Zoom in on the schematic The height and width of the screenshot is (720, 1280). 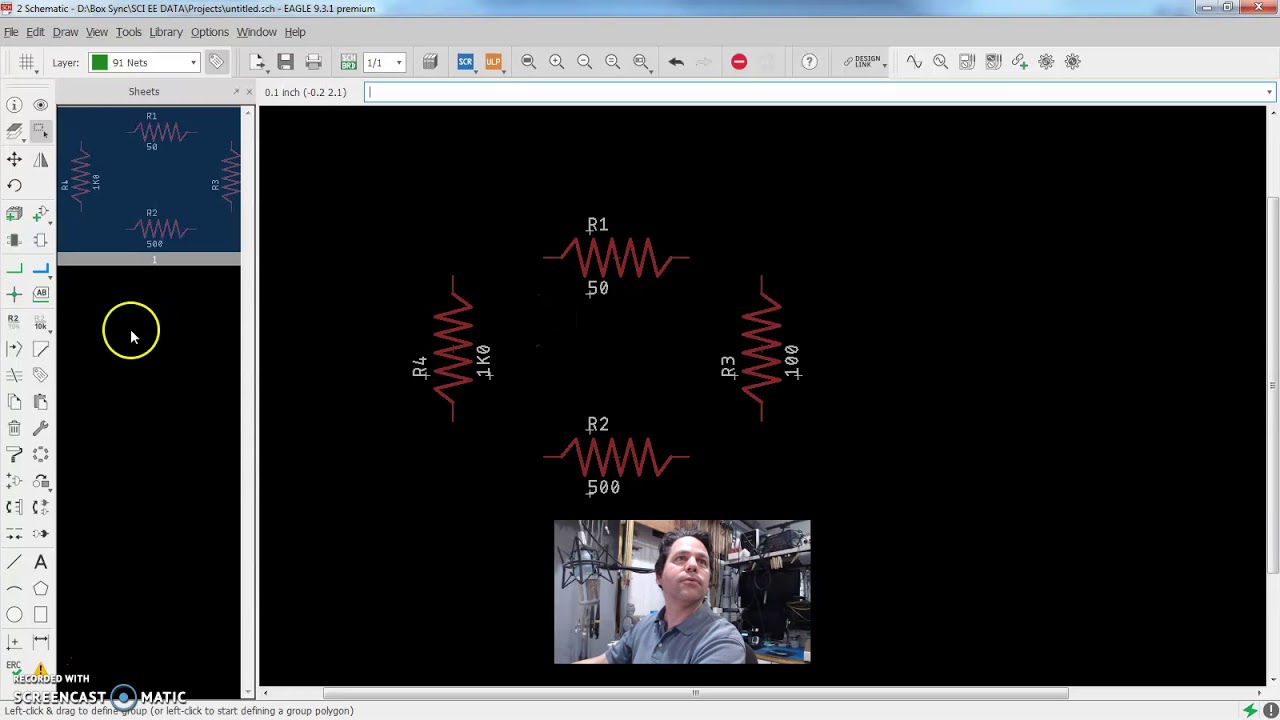point(556,62)
